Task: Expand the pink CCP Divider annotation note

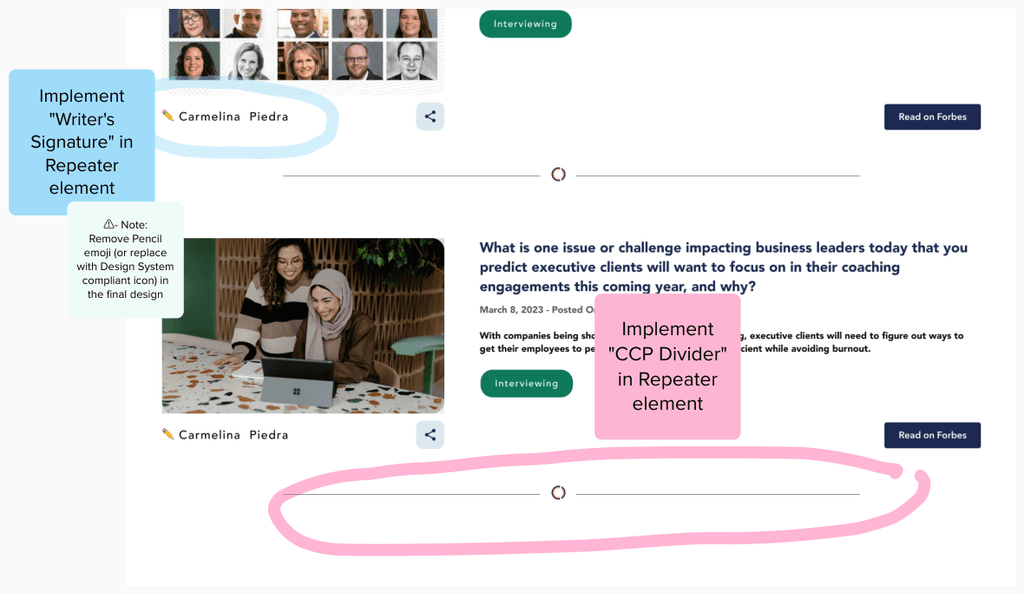Action: [667, 366]
